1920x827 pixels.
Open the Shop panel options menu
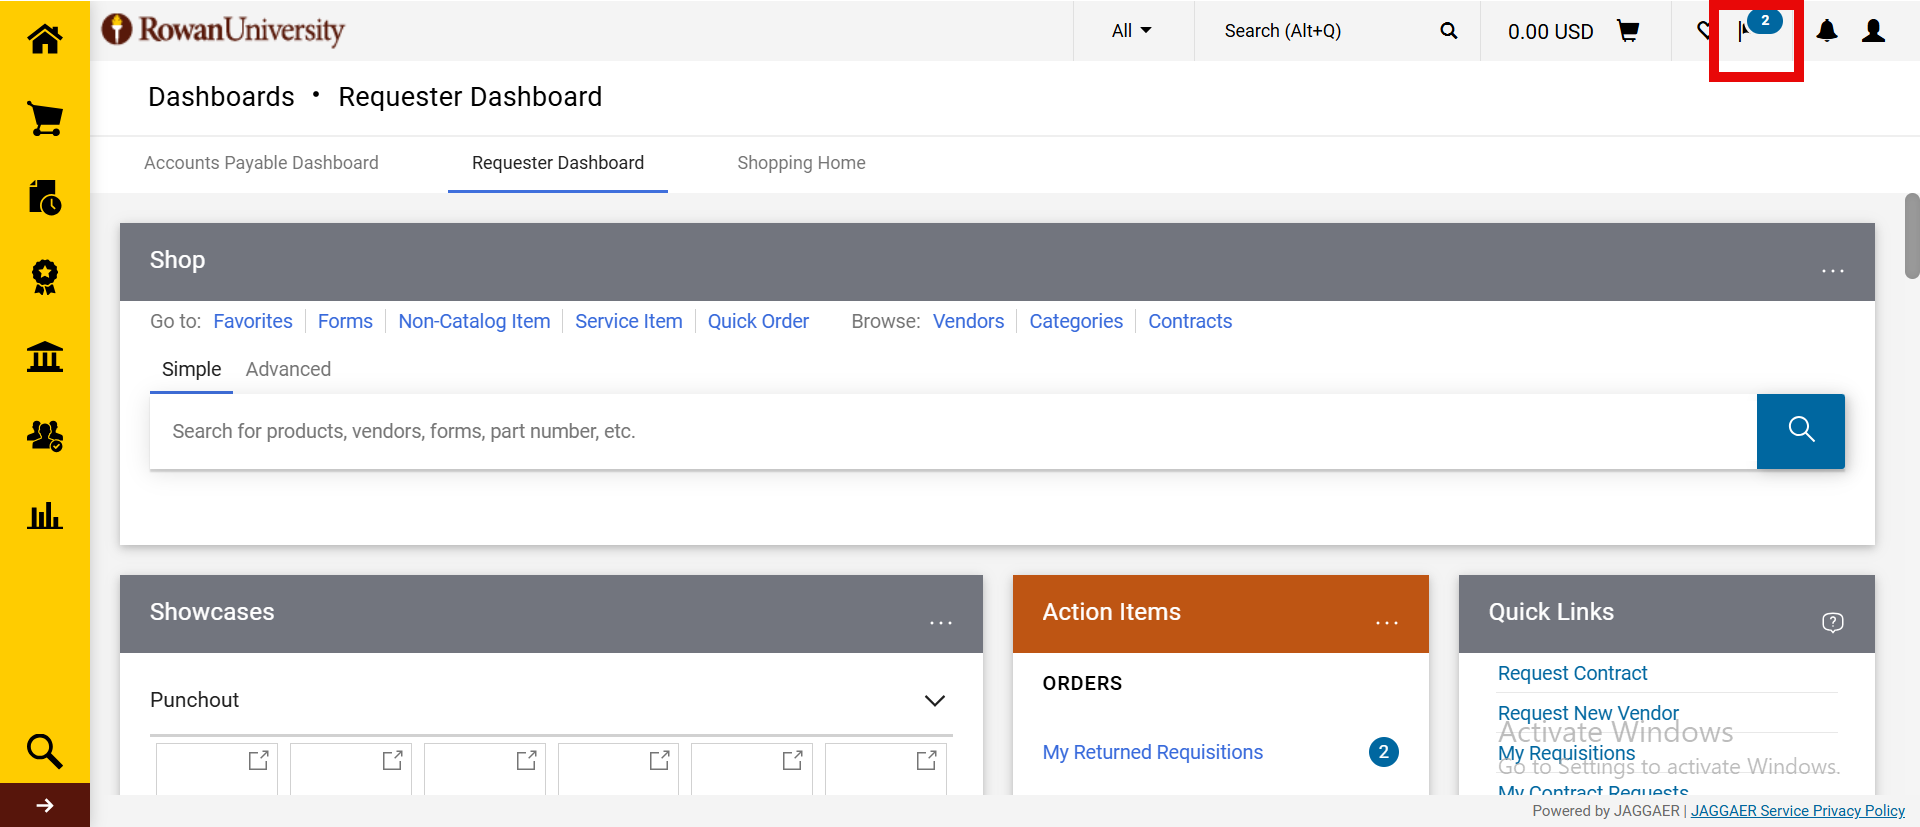click(1832, 270)
